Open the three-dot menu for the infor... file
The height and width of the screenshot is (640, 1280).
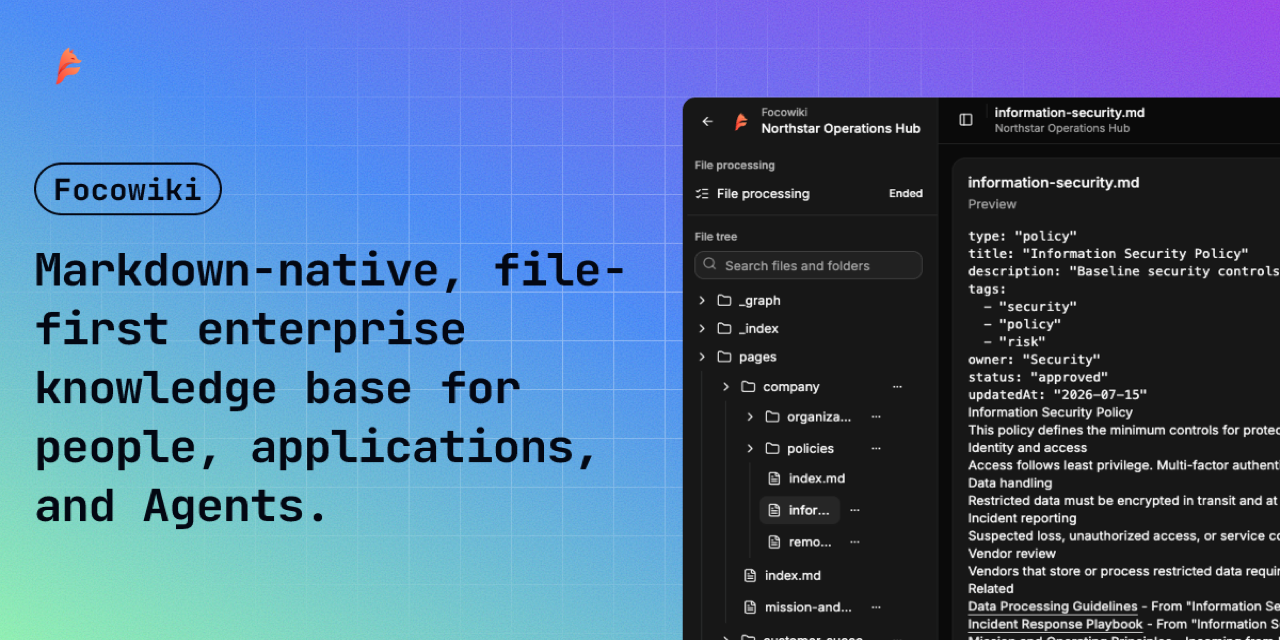pos(854,510)
